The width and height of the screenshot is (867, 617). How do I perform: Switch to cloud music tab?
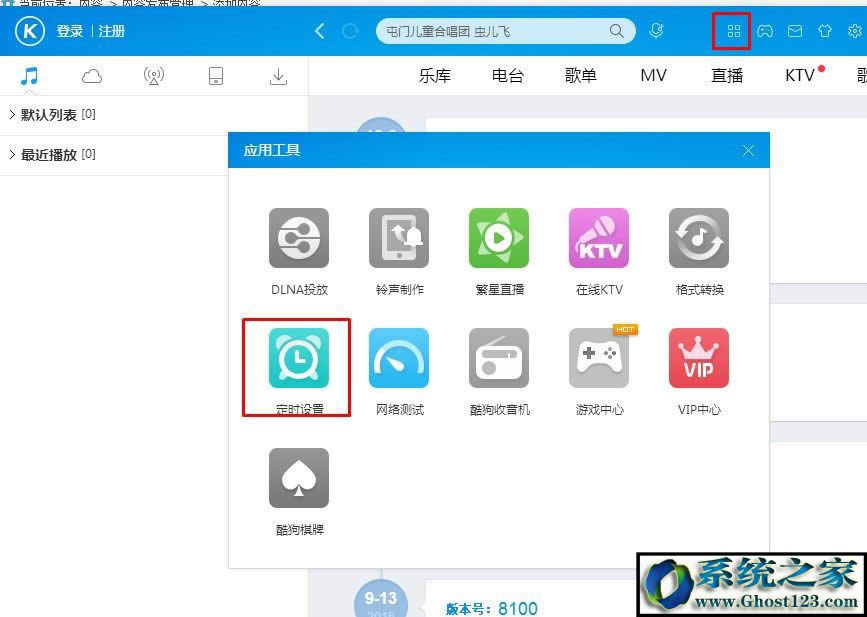[x=92, y=76]
